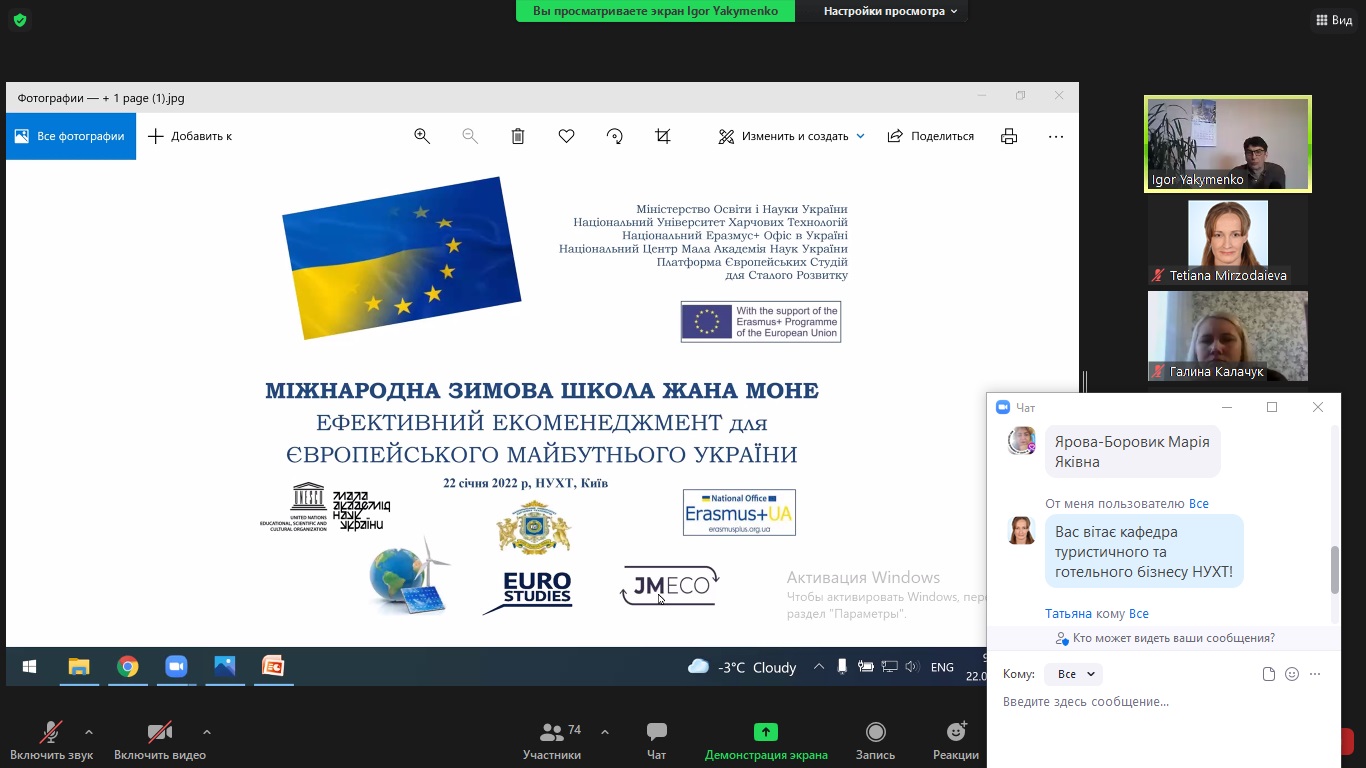
Task: Close the Чат window
Action: pyautogui.click(x=1318, y=407)
